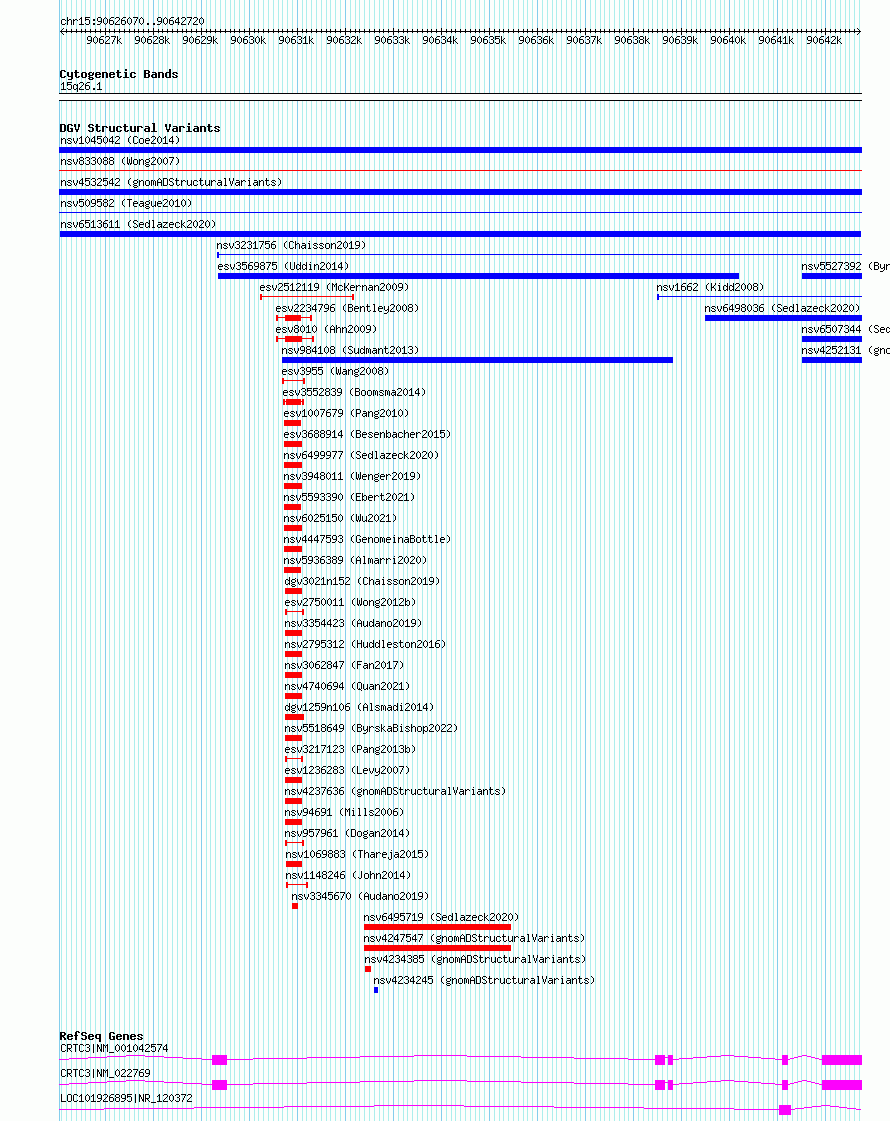Open nsv4532542 (gnomADStructuralVariants) label
This screenshot has width=890, height=1121.
tap(171, 182)
